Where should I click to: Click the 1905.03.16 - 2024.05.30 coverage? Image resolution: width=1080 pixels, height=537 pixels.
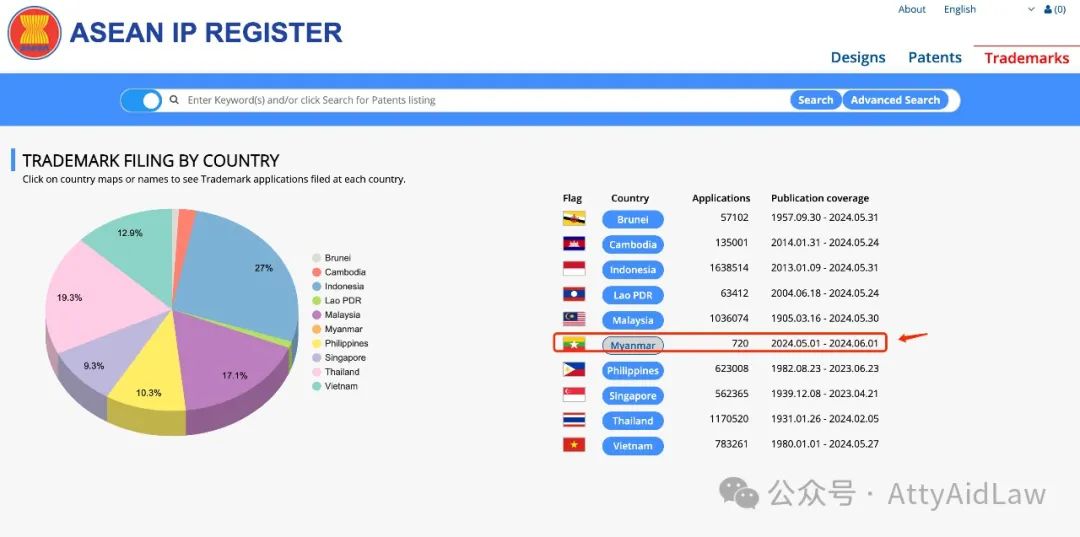824,318
